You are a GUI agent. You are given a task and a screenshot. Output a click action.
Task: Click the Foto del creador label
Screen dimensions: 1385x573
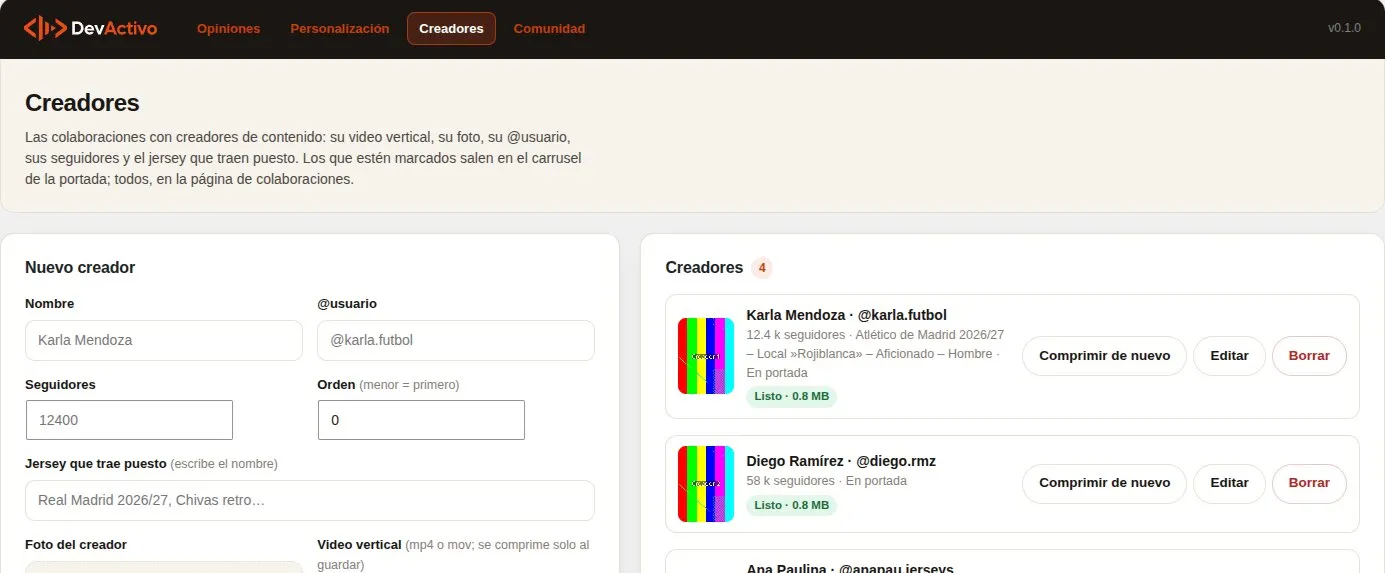click(x=76, y=545)
